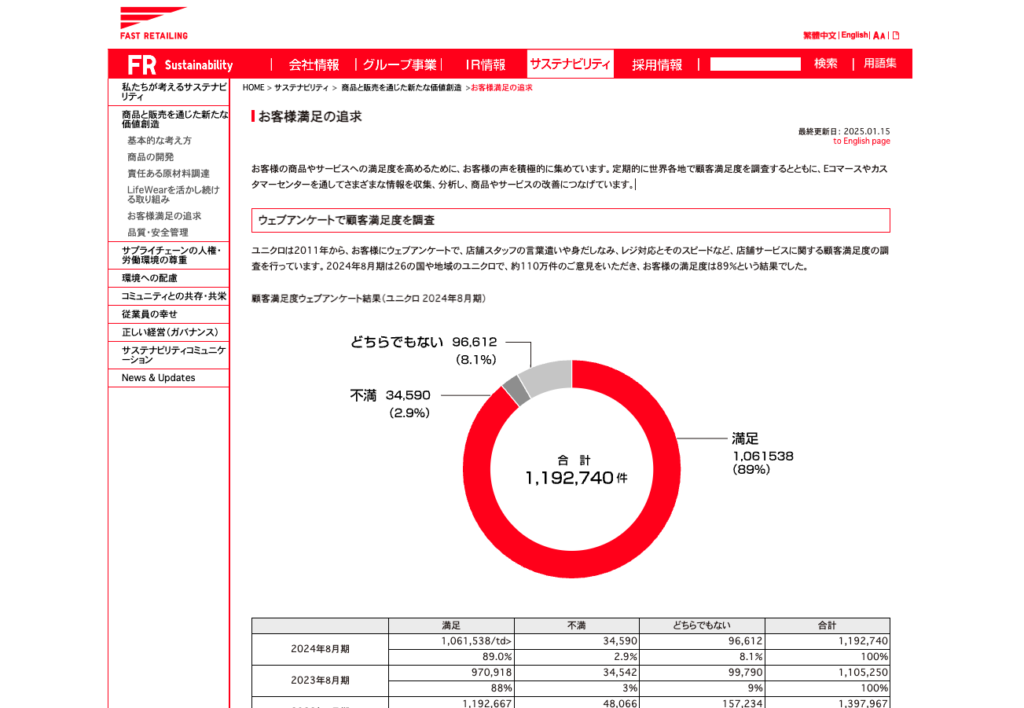
Task: Click the red お客様満足の追求 breadcrumb item
Action: click(x=502, y=88)
